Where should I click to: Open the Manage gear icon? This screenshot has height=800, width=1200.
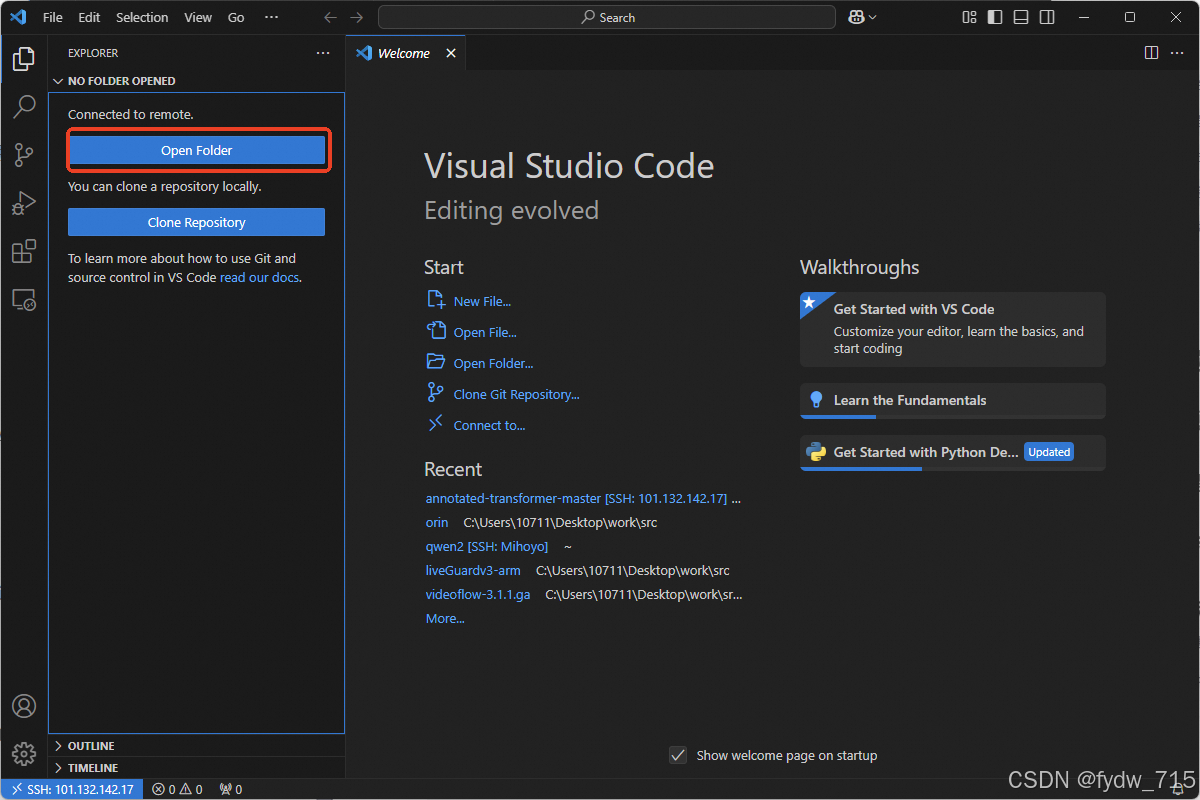(x=24, y=753)
